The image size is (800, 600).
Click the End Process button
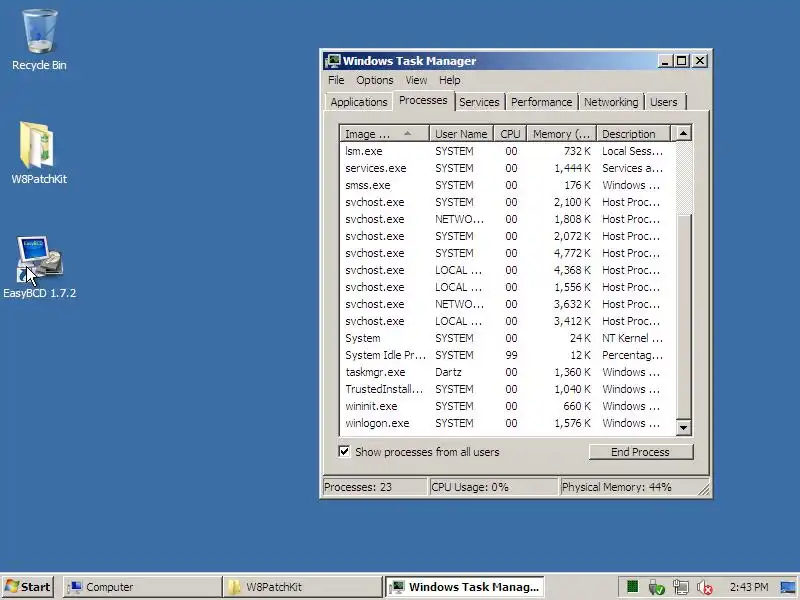[640, 452]
